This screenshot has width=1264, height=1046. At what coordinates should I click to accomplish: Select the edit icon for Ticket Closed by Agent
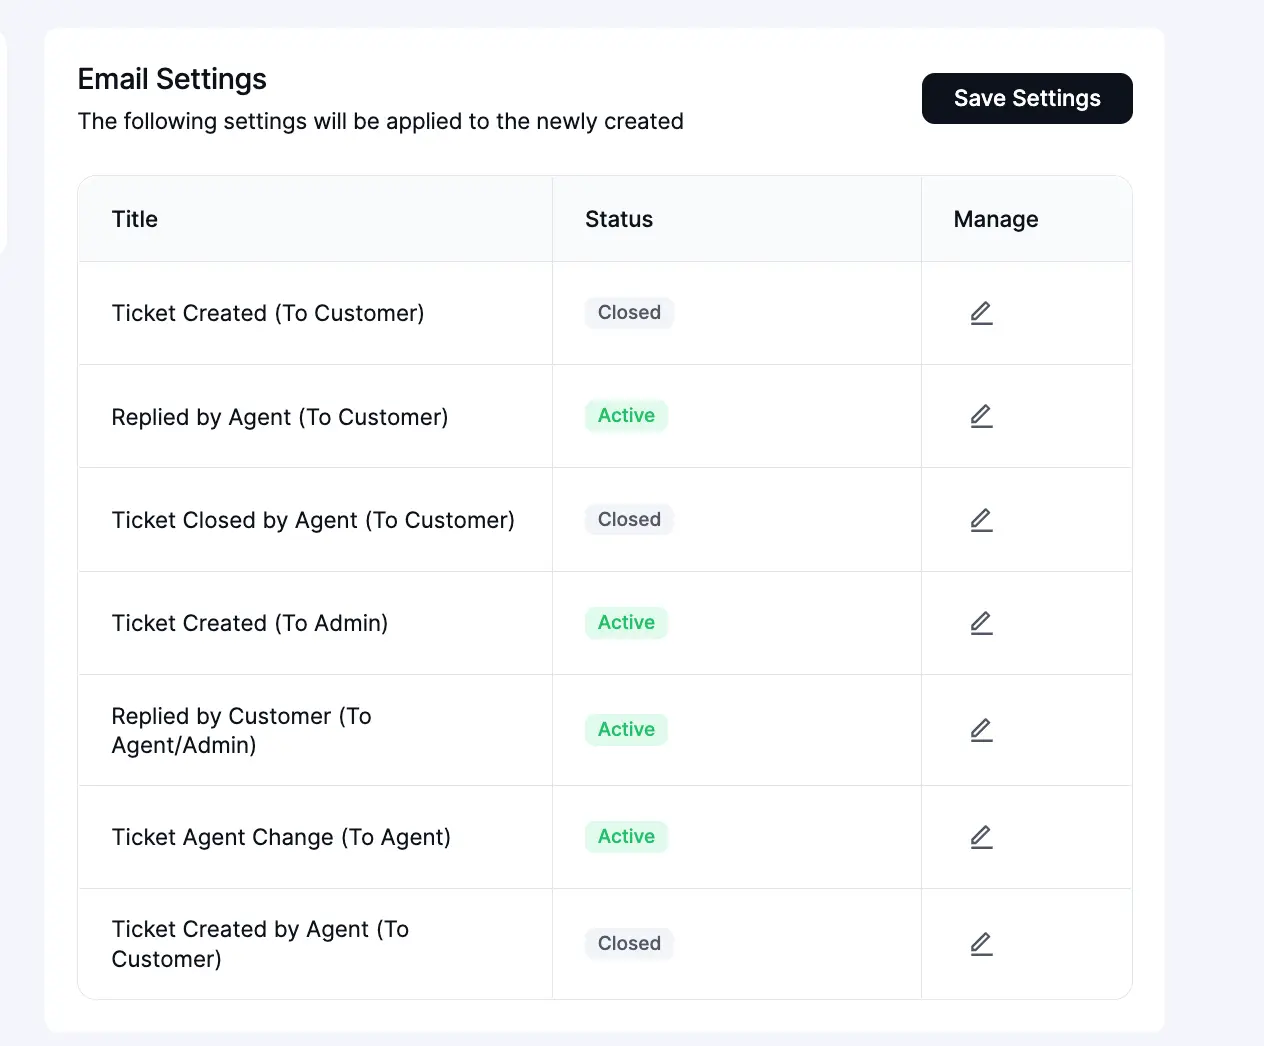(x=981, y=520)
